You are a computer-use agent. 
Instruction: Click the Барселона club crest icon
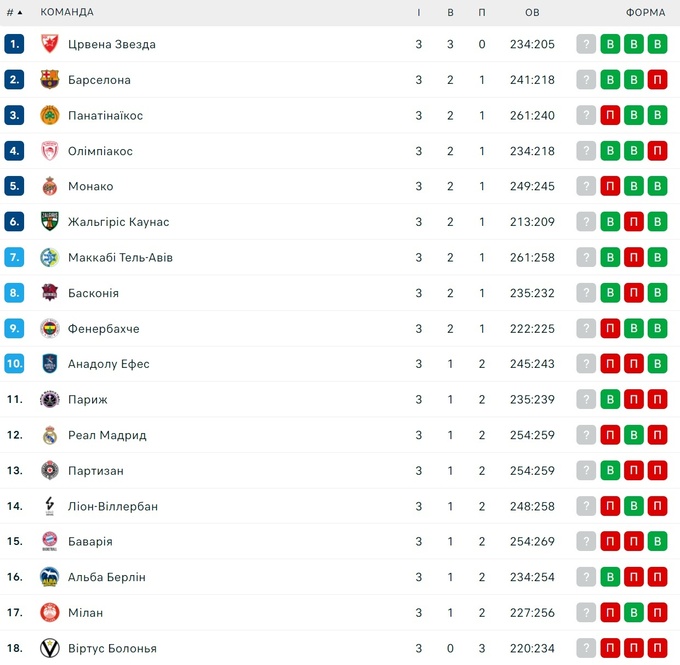[50, 80]
